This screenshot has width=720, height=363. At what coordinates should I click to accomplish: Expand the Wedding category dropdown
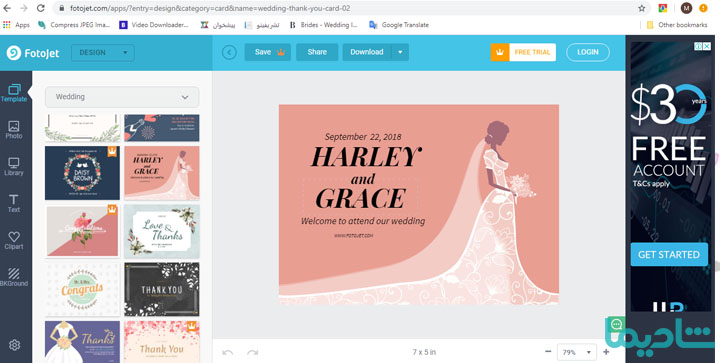pos(122,97)
